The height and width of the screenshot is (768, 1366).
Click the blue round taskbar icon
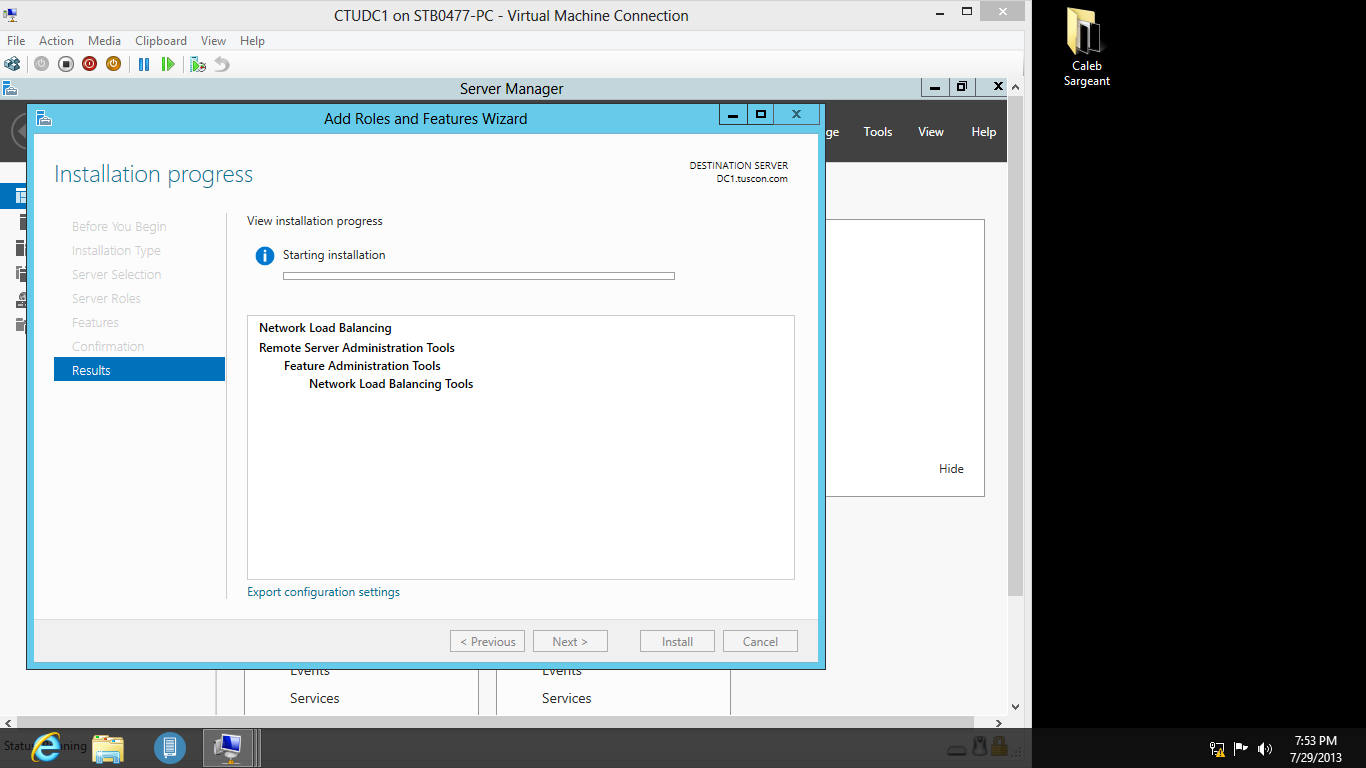coord(170,748)
